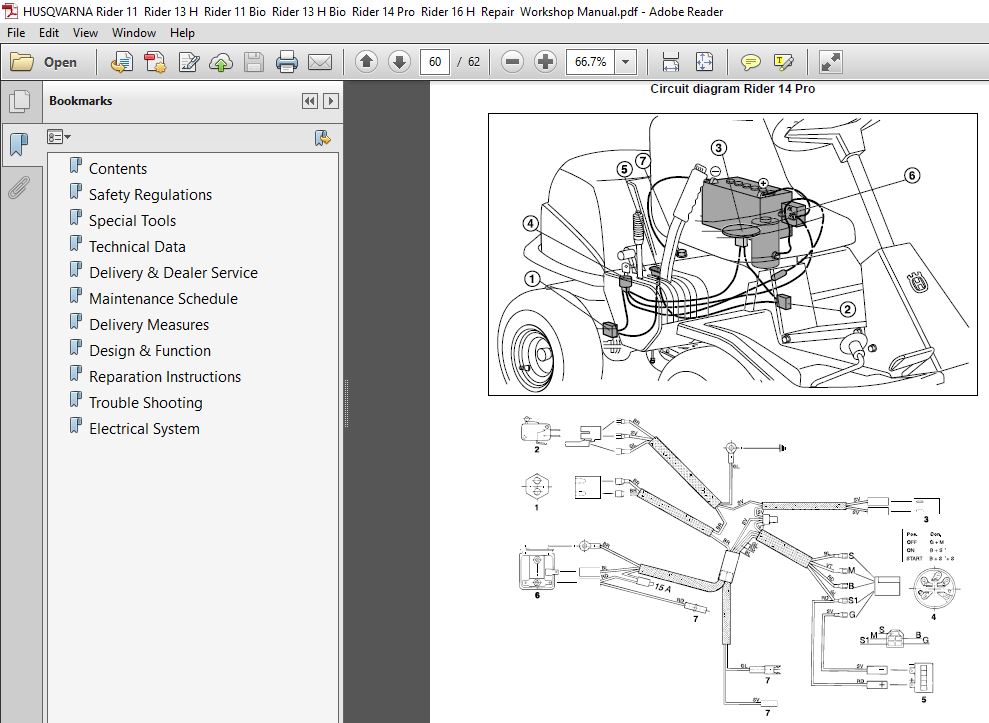
Task: Select the Electrical System bookmark
Action: [144, 428]
